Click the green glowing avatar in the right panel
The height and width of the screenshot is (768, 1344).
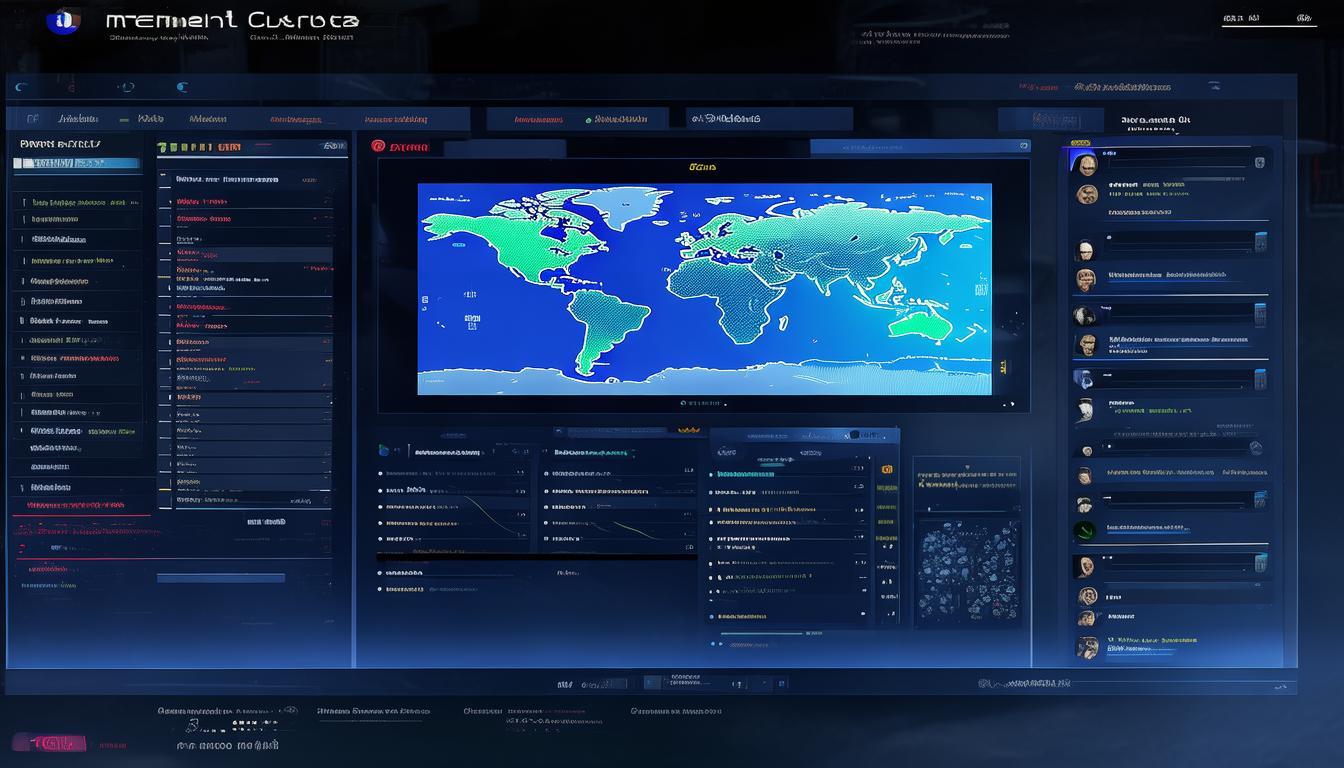coord(1084,531)
